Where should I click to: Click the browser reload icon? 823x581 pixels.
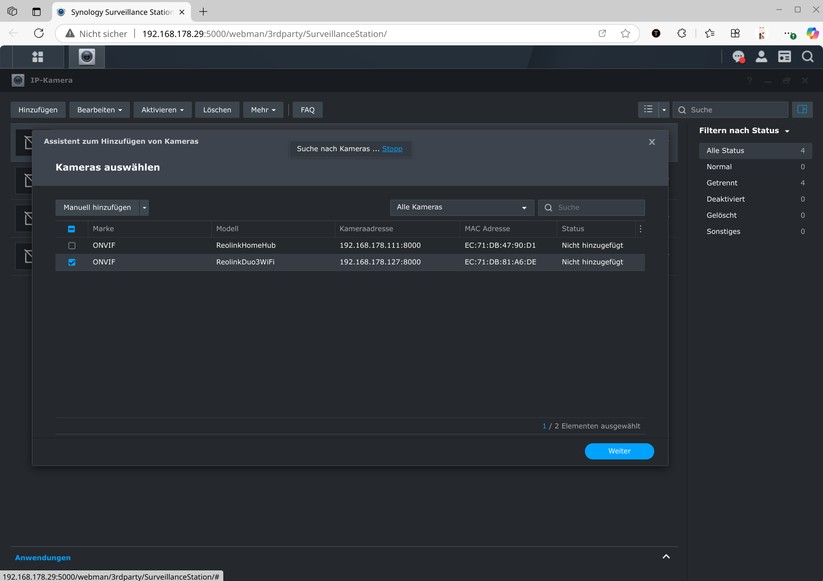38,32
